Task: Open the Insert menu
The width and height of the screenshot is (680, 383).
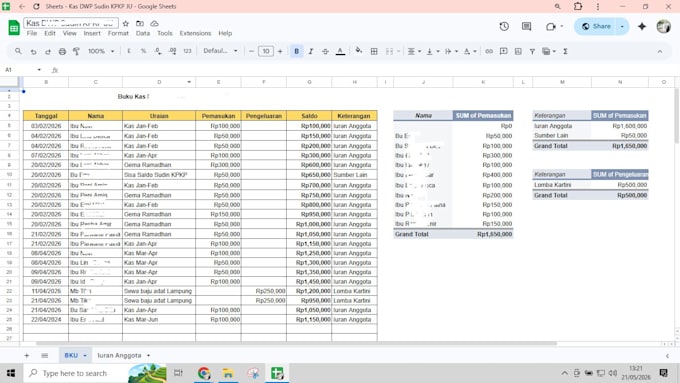Action: (x=92, y=33)
